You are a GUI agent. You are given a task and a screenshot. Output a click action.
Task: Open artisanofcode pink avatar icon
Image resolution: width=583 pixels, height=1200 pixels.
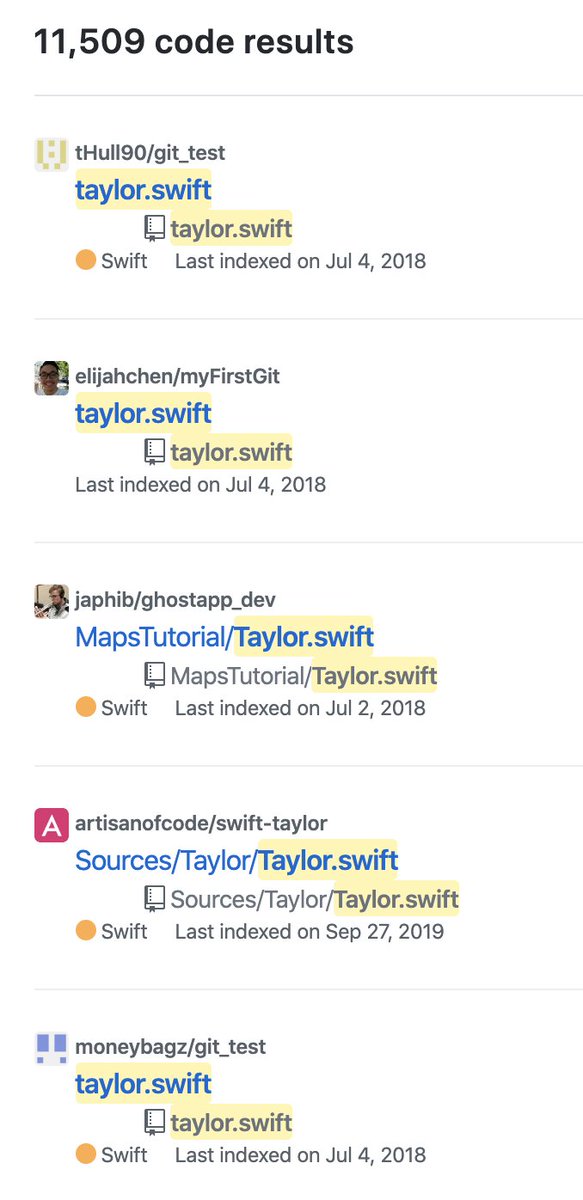tap(52, 825)
